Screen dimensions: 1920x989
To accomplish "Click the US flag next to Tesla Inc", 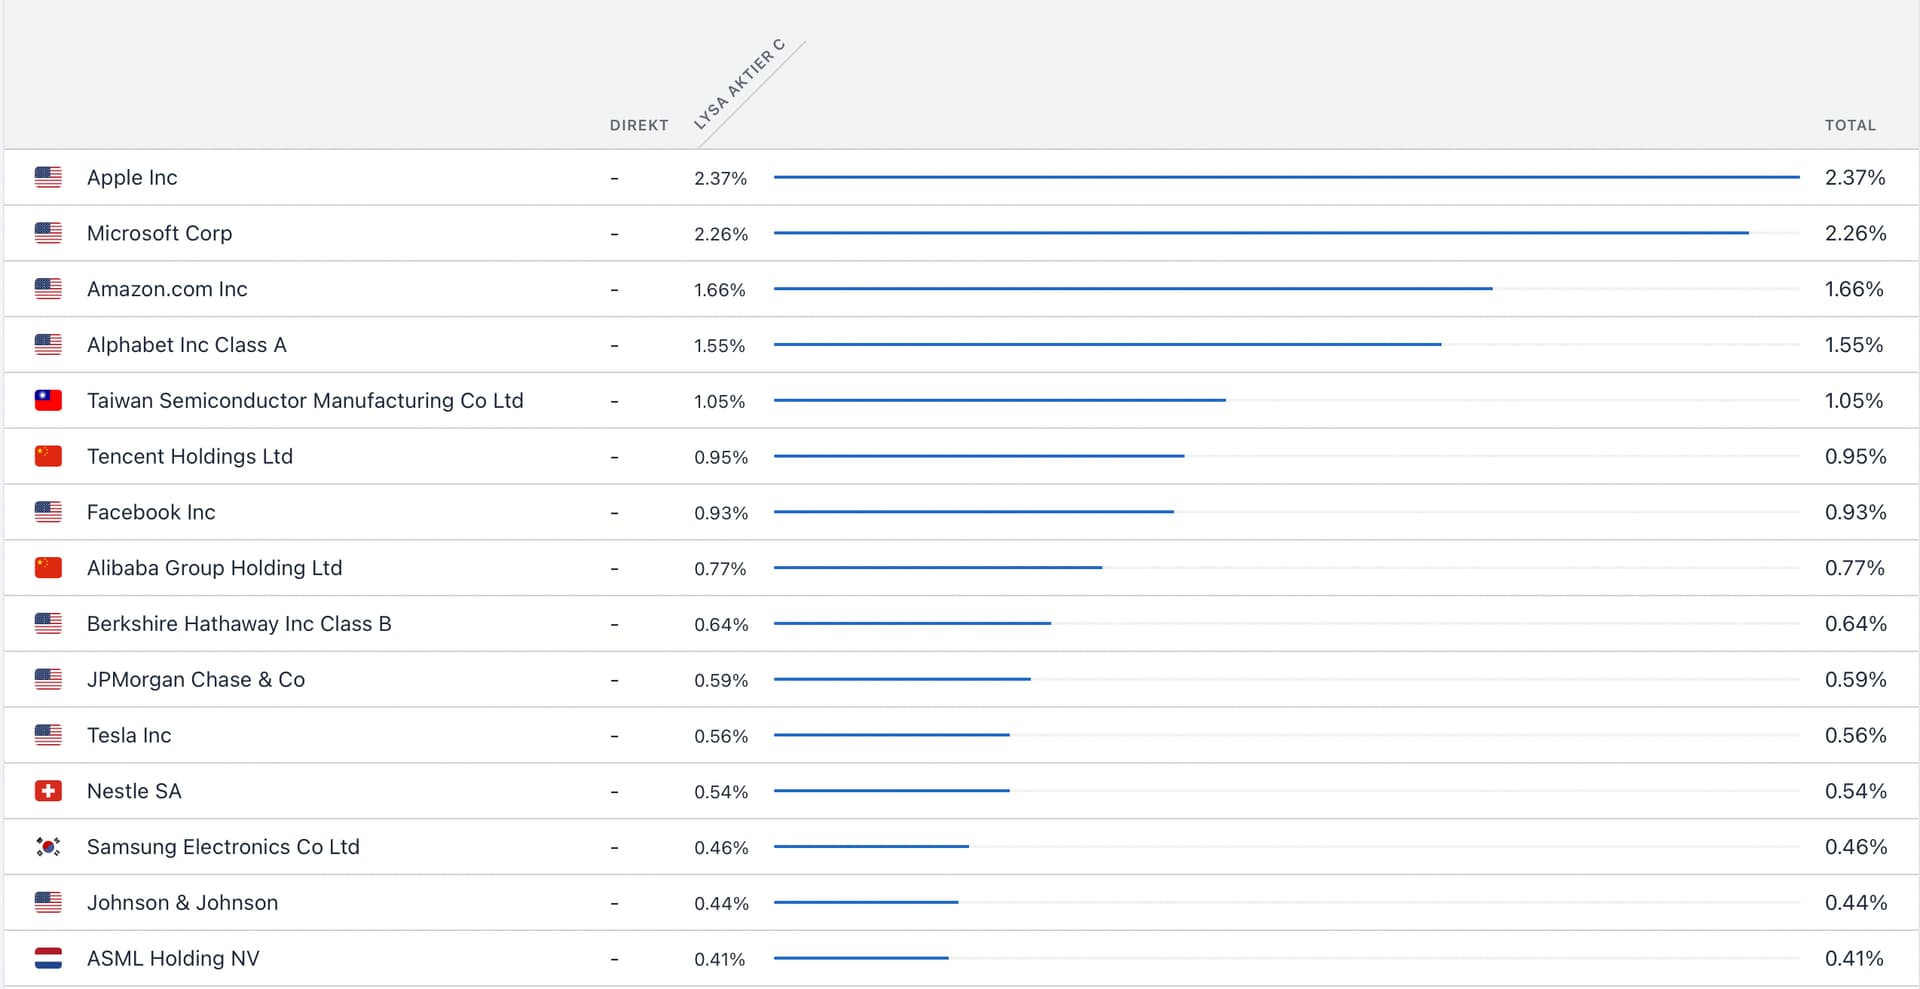I will click(x=48, y=735).
